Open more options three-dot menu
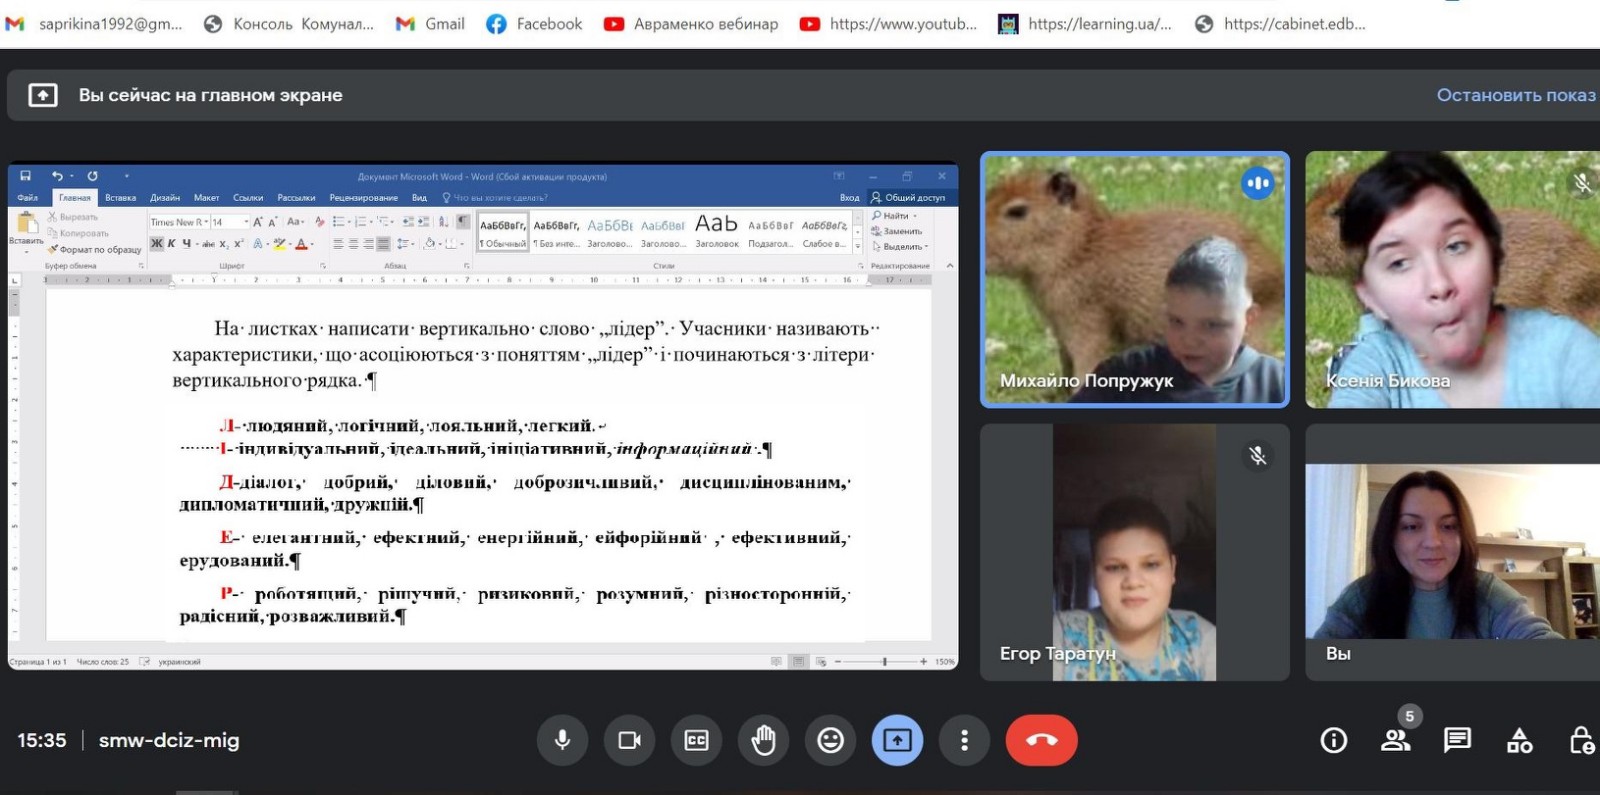1600x795 pixels. [x=964, y=740]
